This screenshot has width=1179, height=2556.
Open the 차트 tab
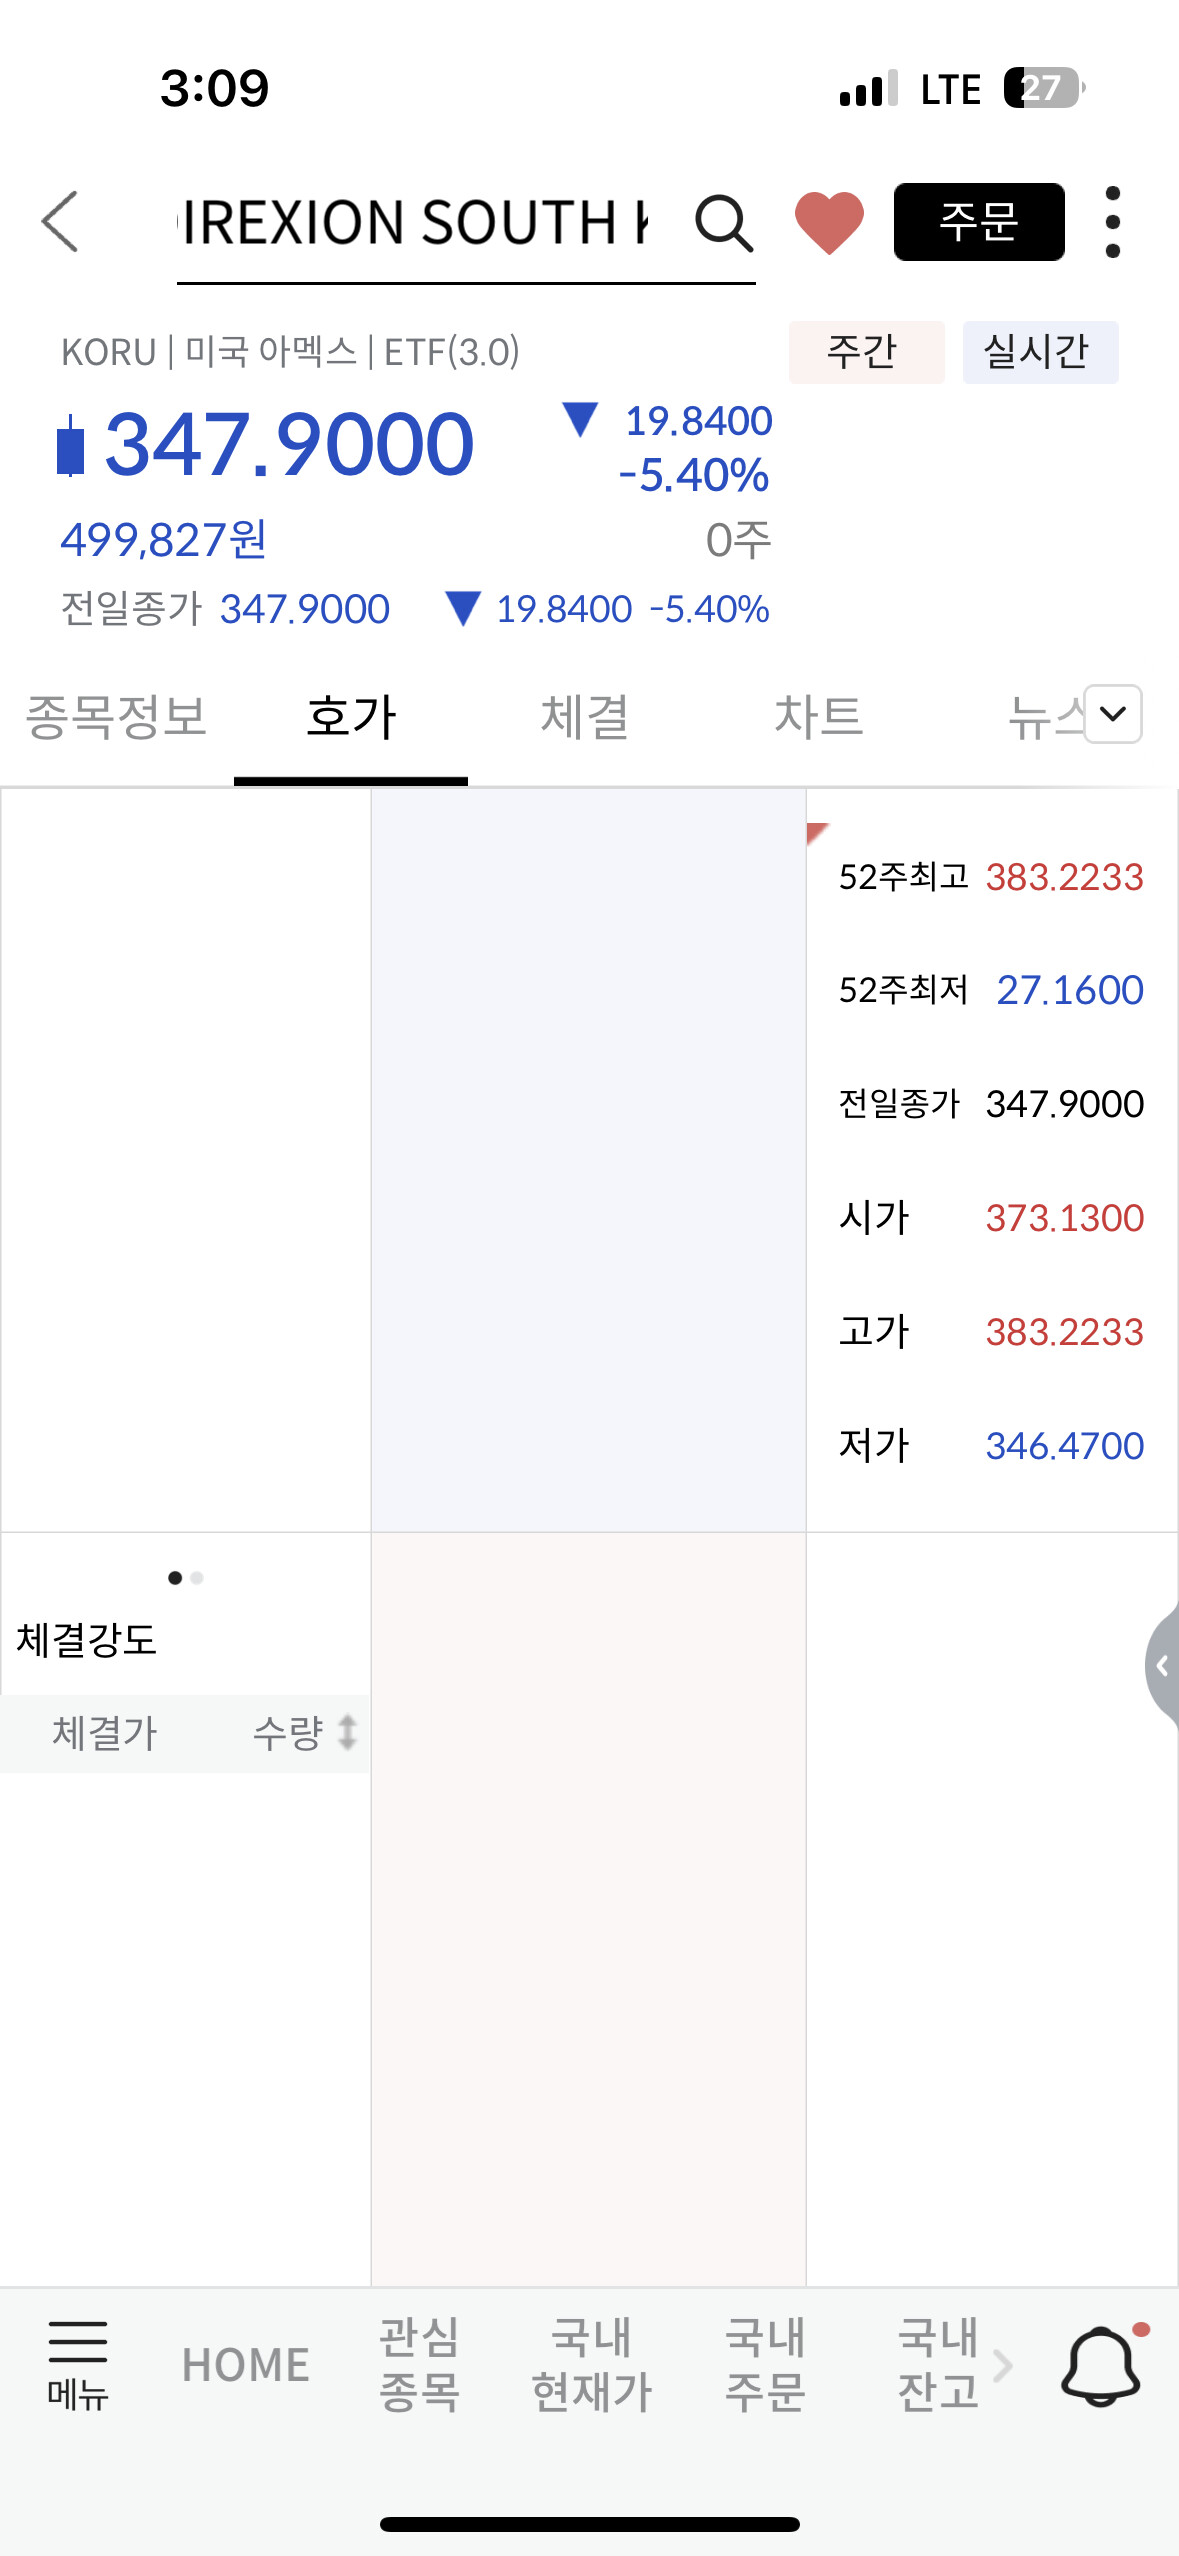tap(818, 716)
